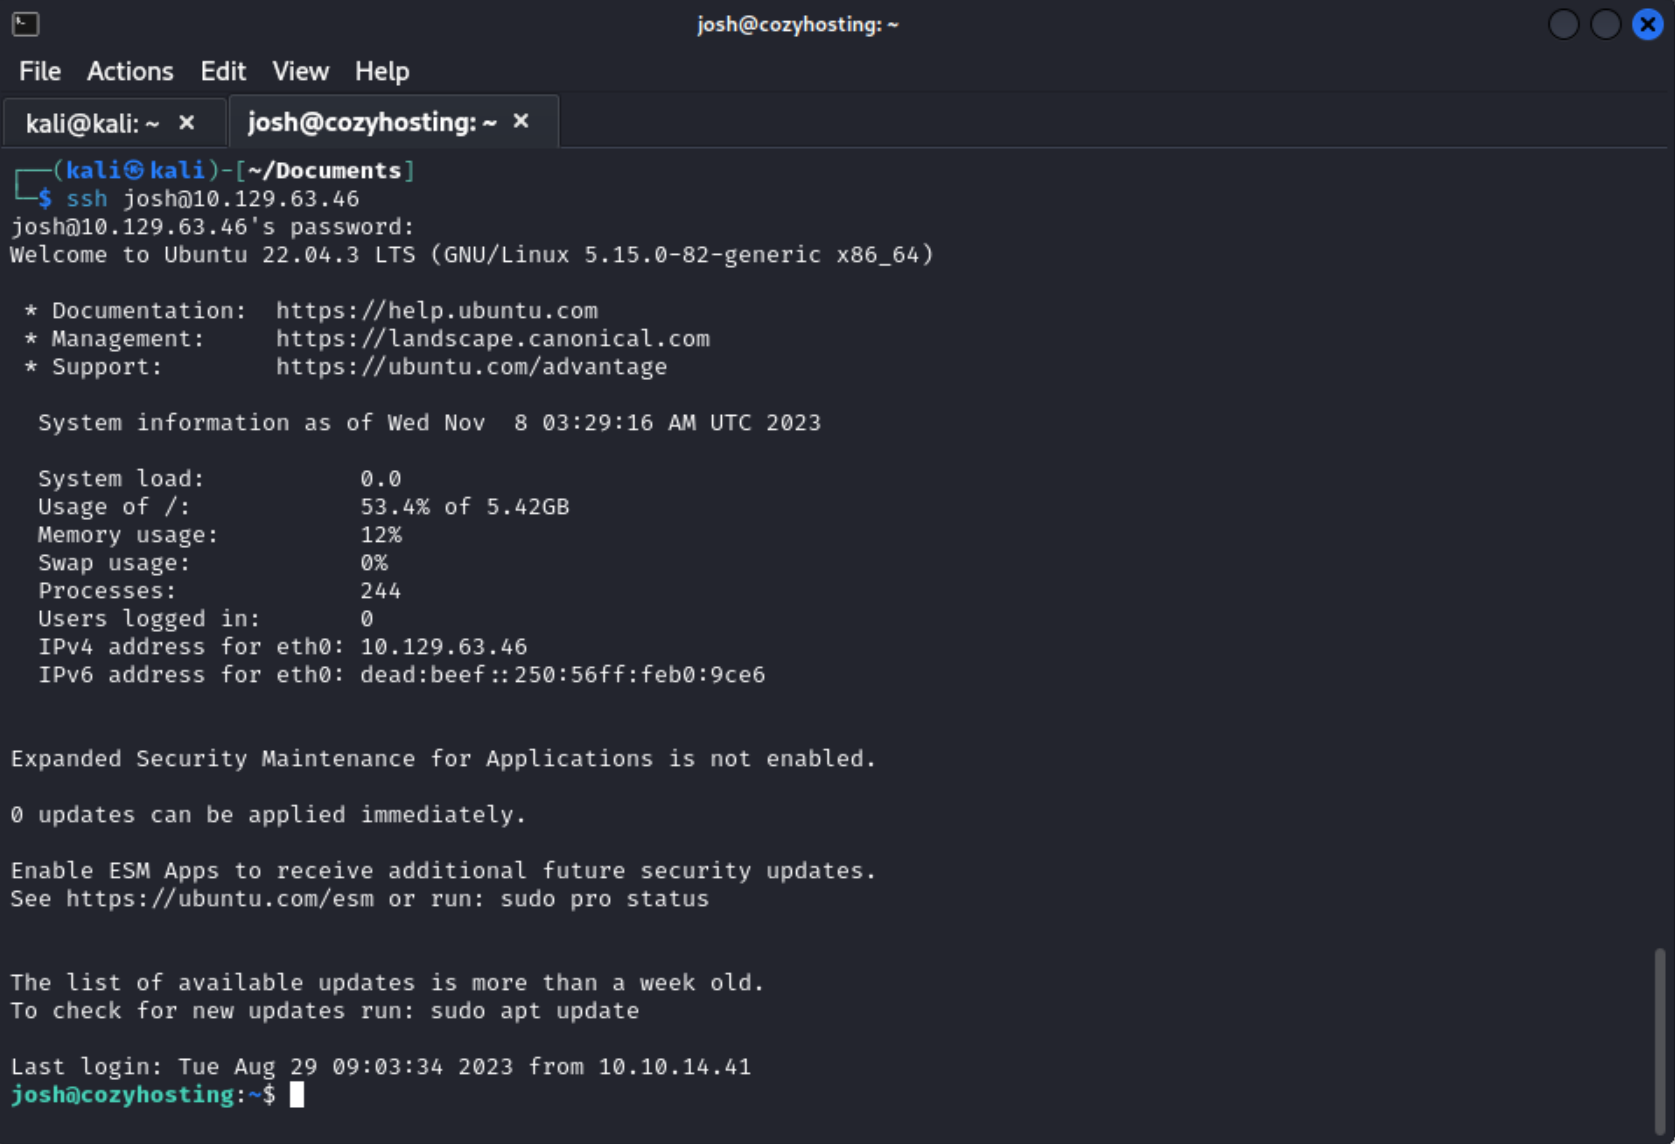Switch to the kali@kali tab
Viewport: 1675px width, 1144px height.
point(92,123)
